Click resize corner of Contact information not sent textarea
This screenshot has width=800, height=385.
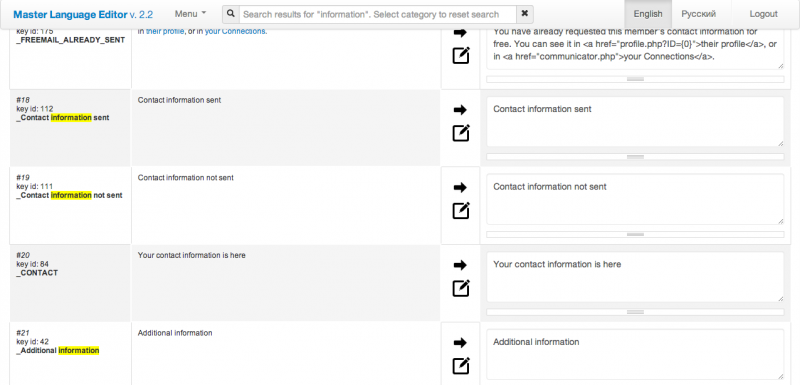[781, 221]
